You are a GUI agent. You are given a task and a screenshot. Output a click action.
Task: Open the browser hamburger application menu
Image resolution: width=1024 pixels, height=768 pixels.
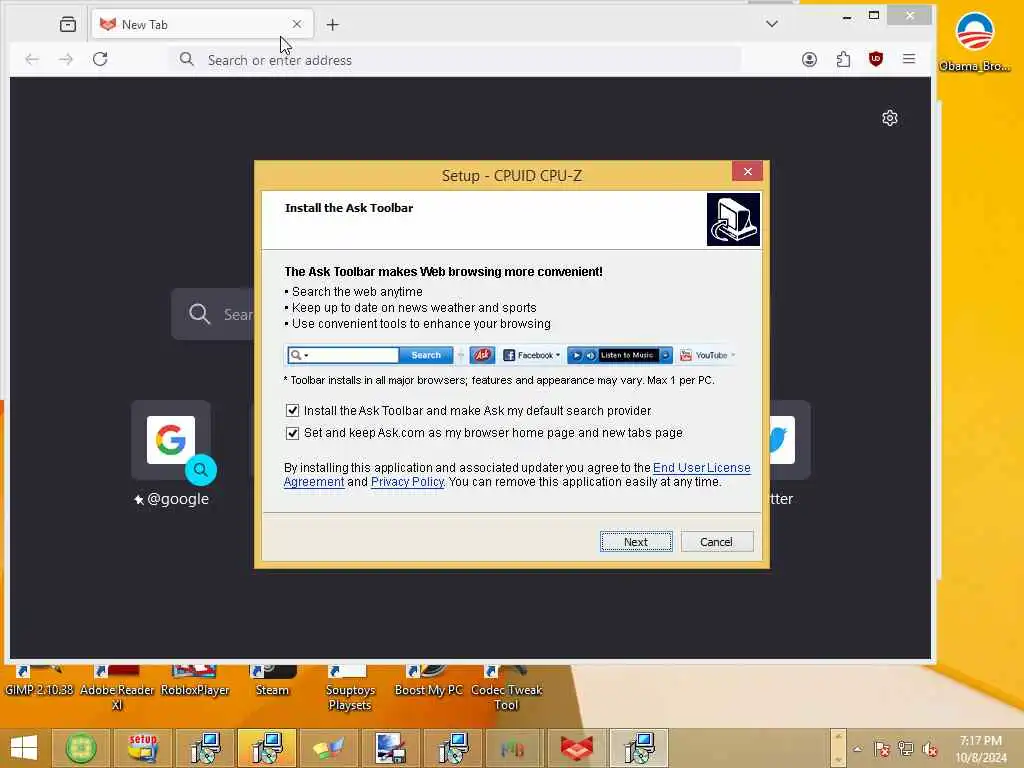[x=909, y=59]
